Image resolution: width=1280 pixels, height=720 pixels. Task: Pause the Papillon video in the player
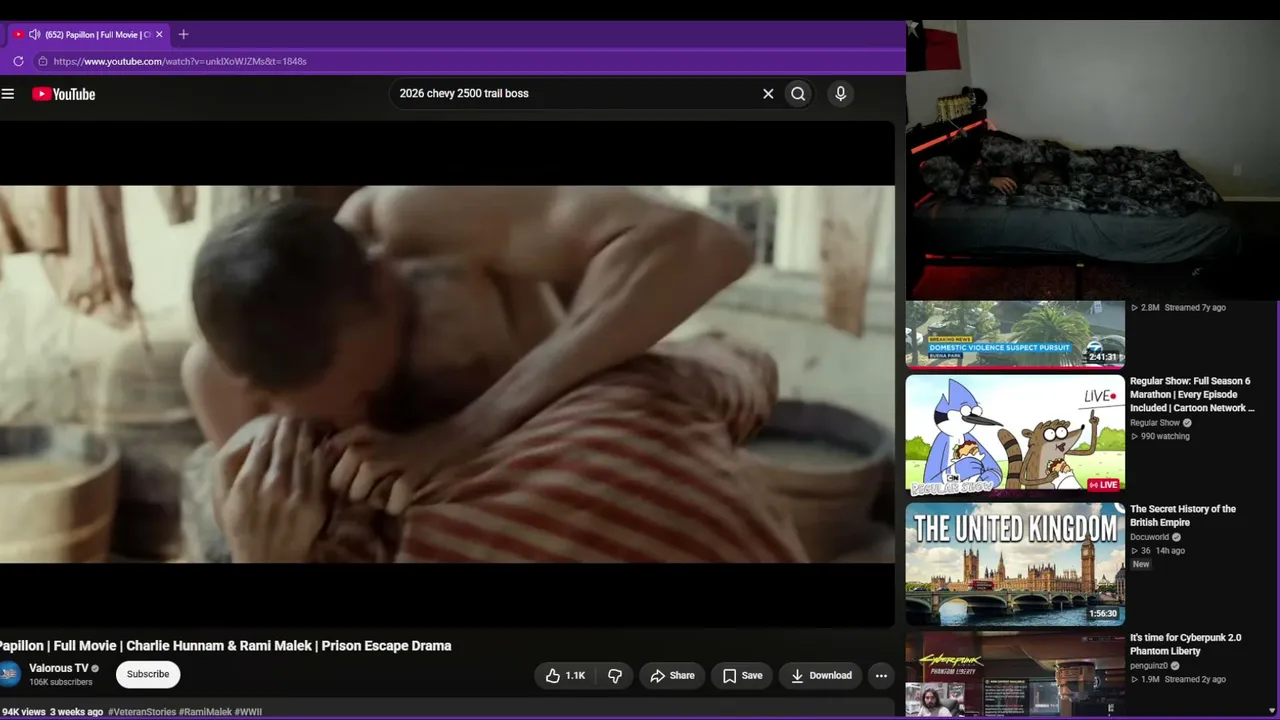[447, 374]
